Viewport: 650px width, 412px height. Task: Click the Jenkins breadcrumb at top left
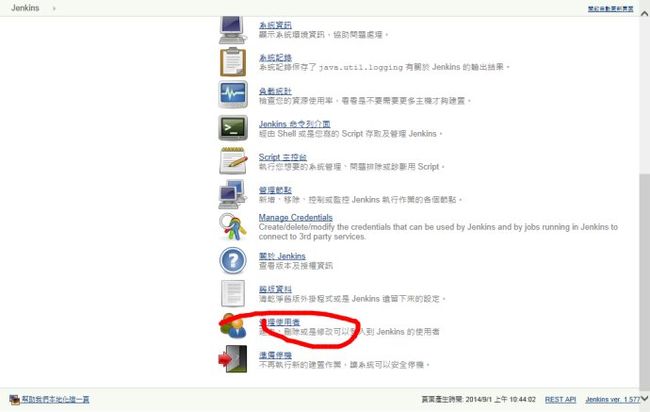tap(25, 8)
